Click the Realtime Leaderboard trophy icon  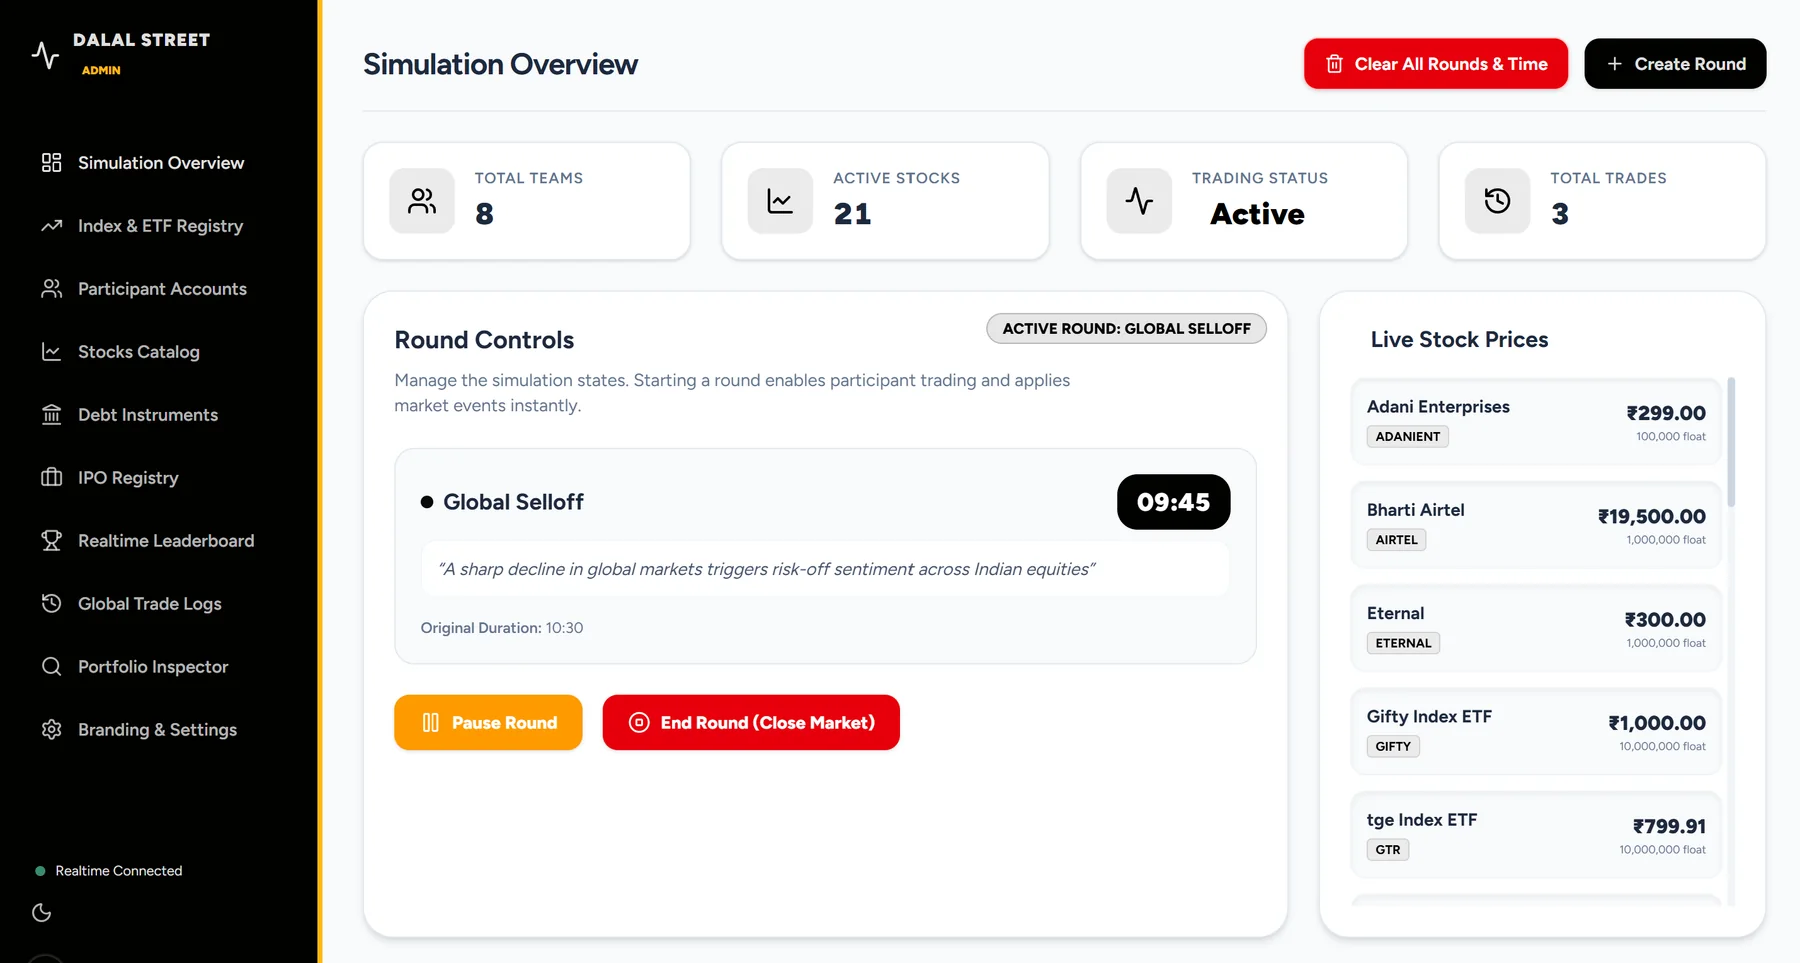52,540
